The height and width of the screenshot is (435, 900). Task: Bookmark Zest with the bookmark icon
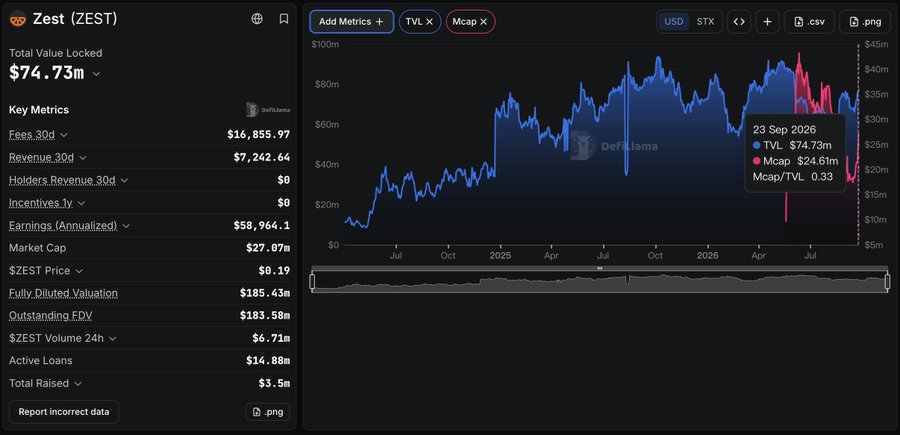(x=284, y=19)
